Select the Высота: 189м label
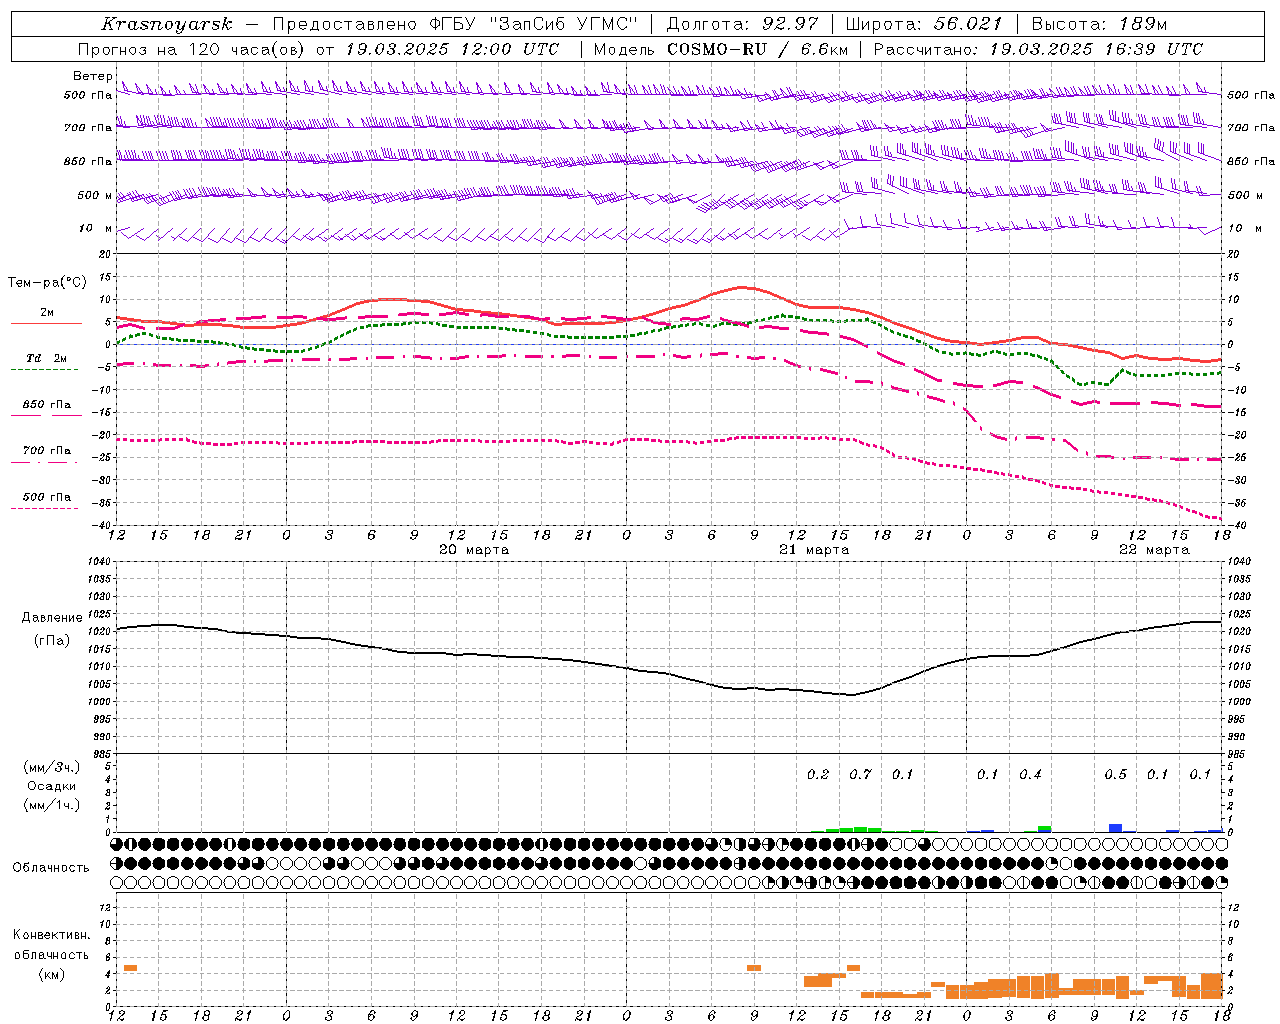This screenshot has width=1280, height=1024. pyautogui.click(x=1099, y=24)
